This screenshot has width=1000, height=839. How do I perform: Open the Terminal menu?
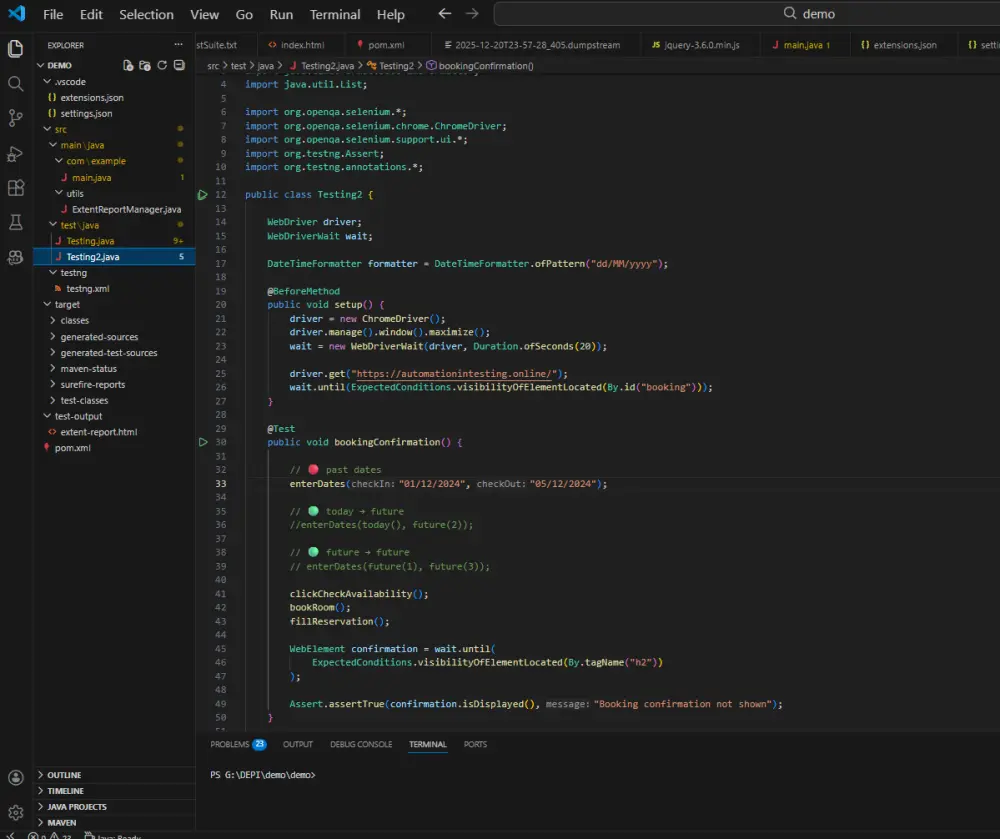click(x=335, y=15)
